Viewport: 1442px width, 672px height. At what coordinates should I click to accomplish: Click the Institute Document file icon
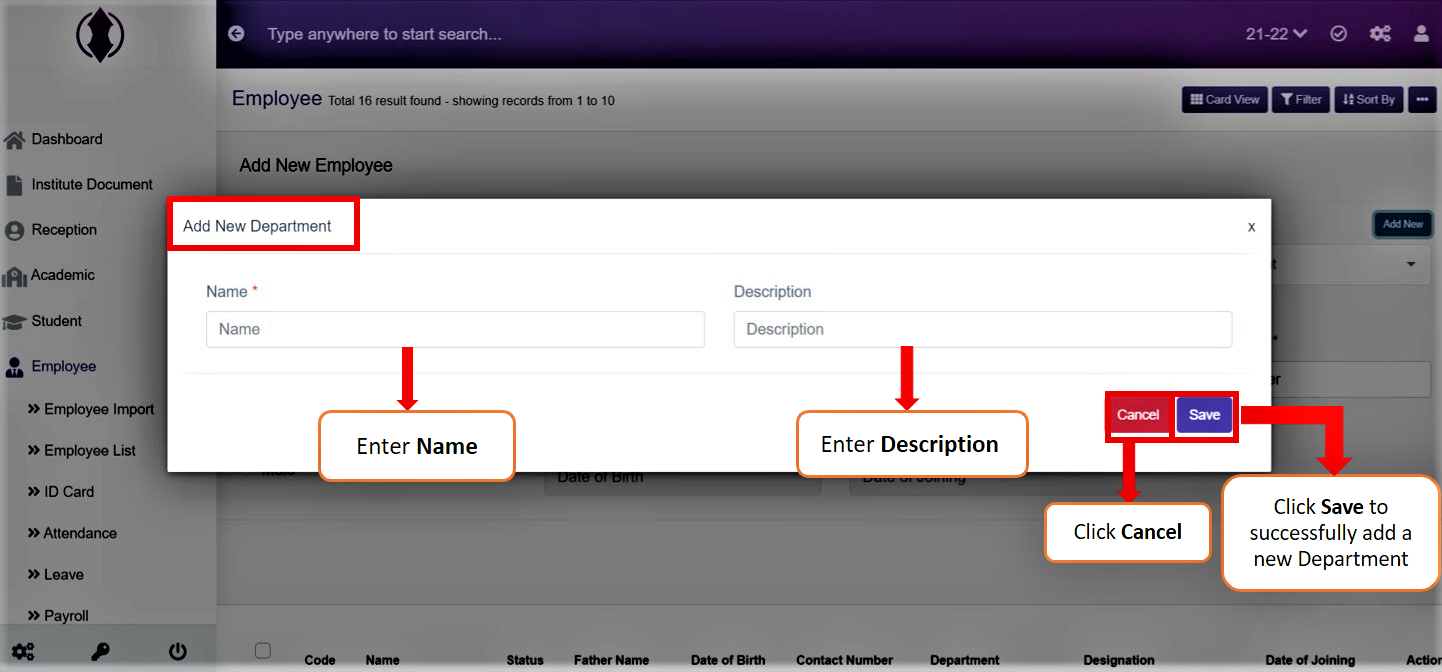coord(14,185)
